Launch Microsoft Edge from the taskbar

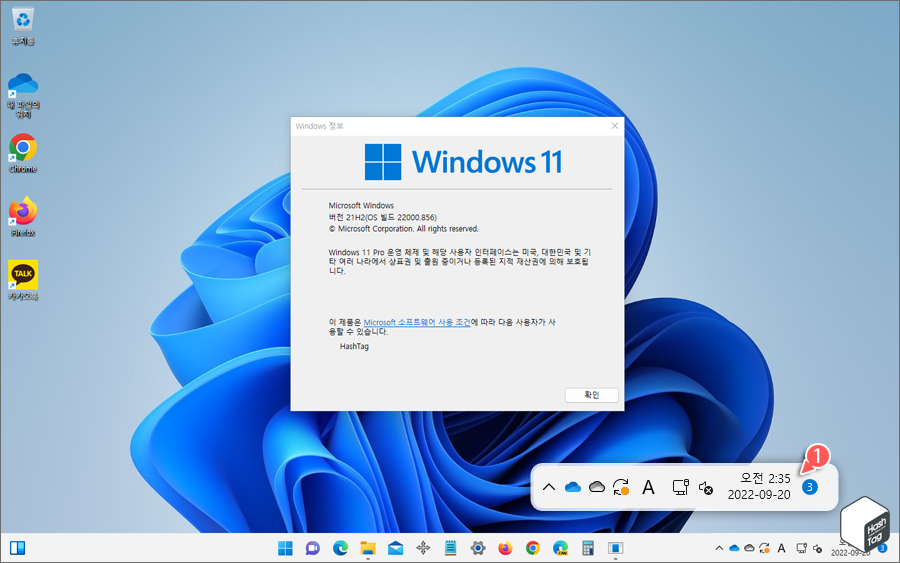pos(340,548)
